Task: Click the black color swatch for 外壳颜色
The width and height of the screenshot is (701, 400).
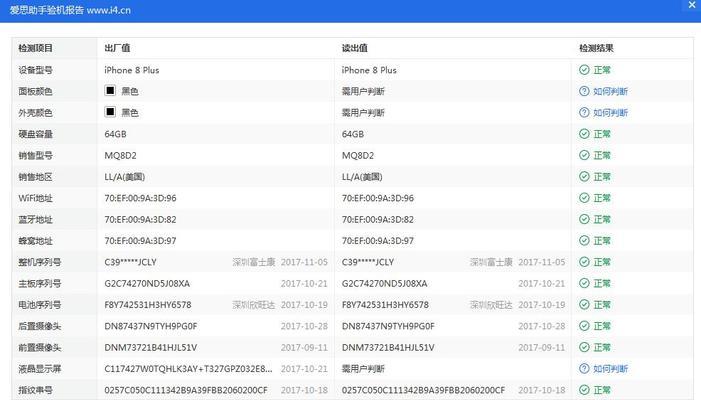Action: click(110, 112)
